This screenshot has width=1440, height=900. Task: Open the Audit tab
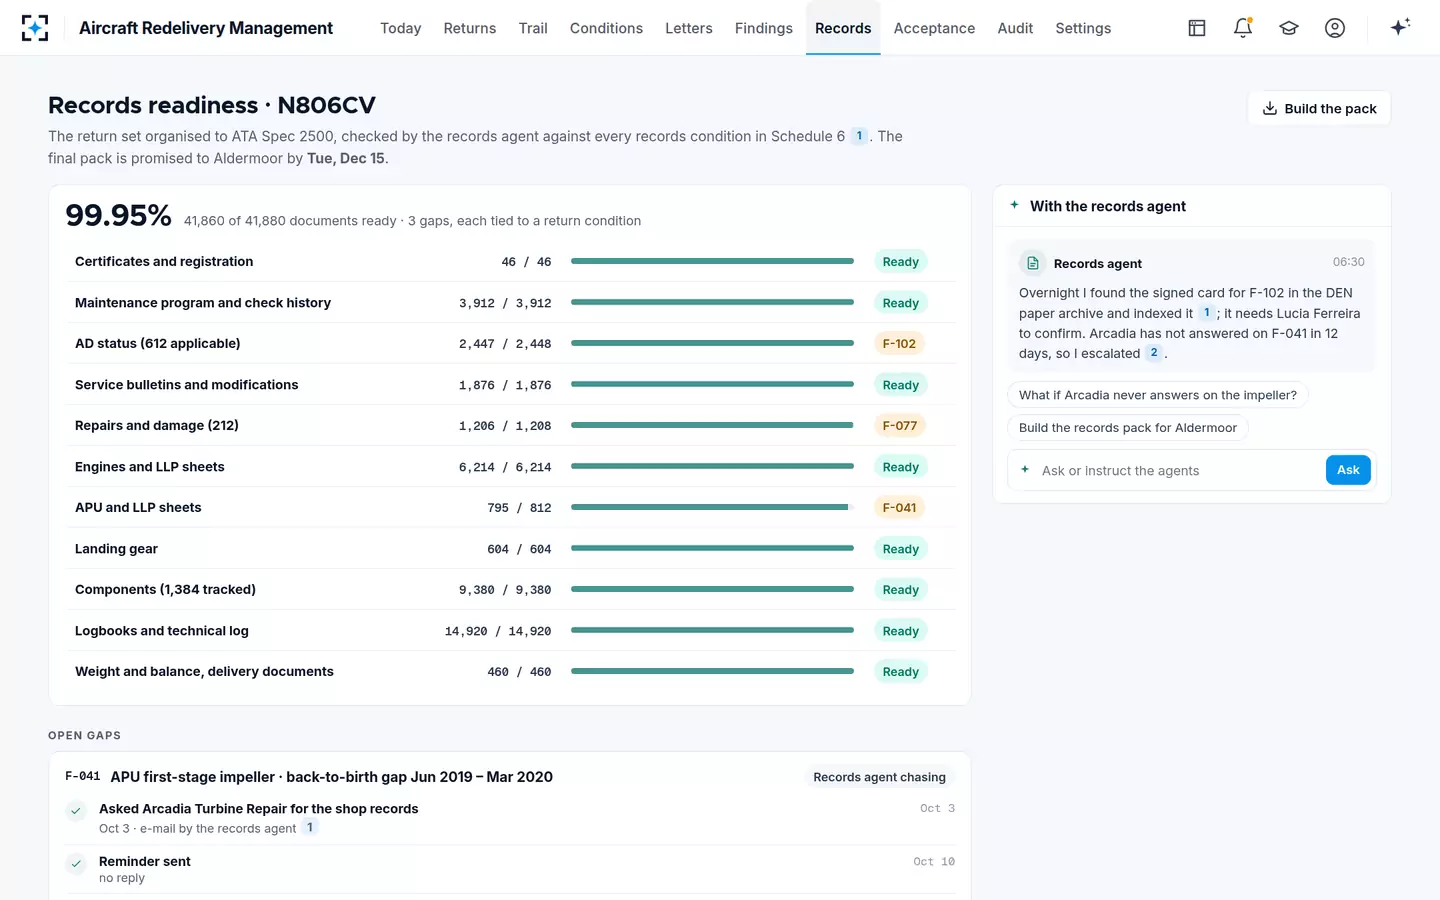(1015, 28)
